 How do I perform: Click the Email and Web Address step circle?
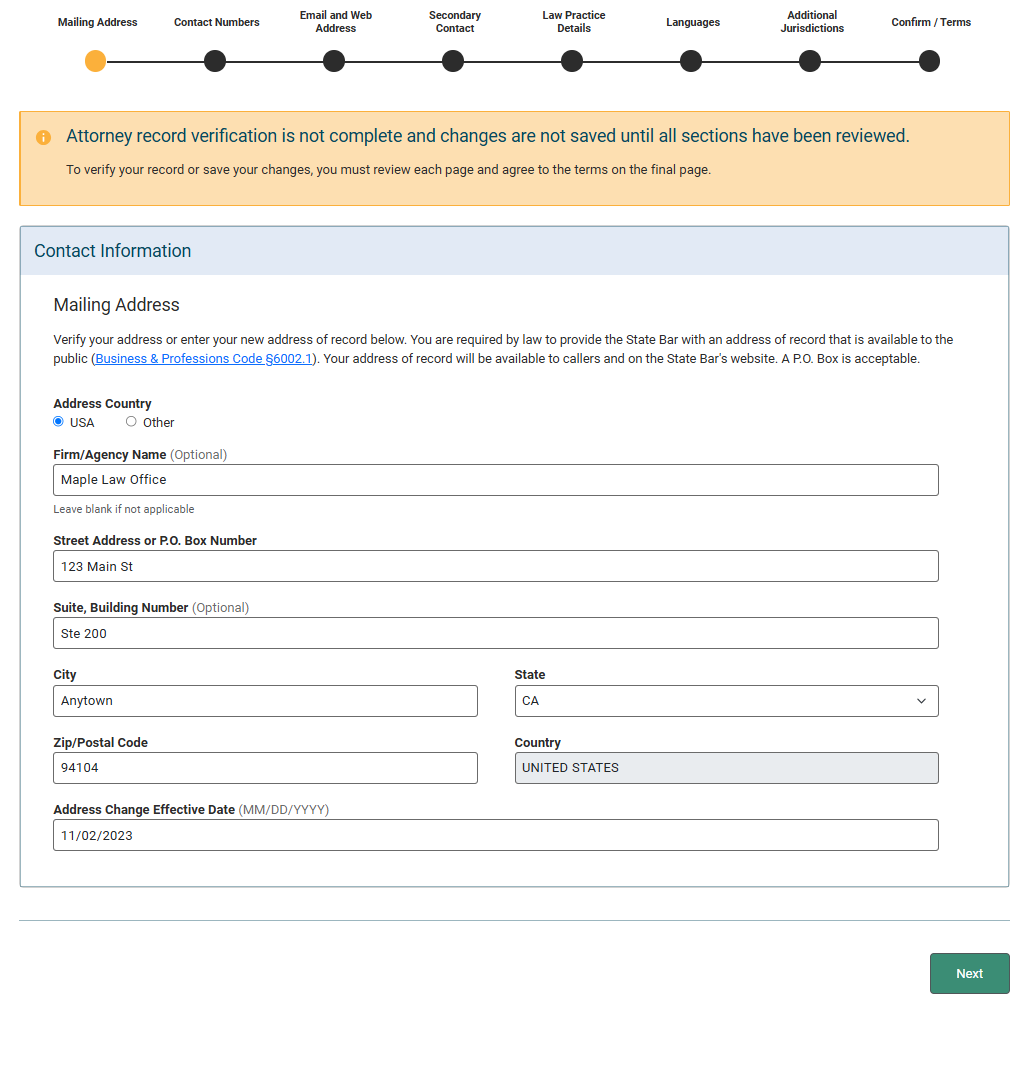pyautogui.click(x=334, y=62)
